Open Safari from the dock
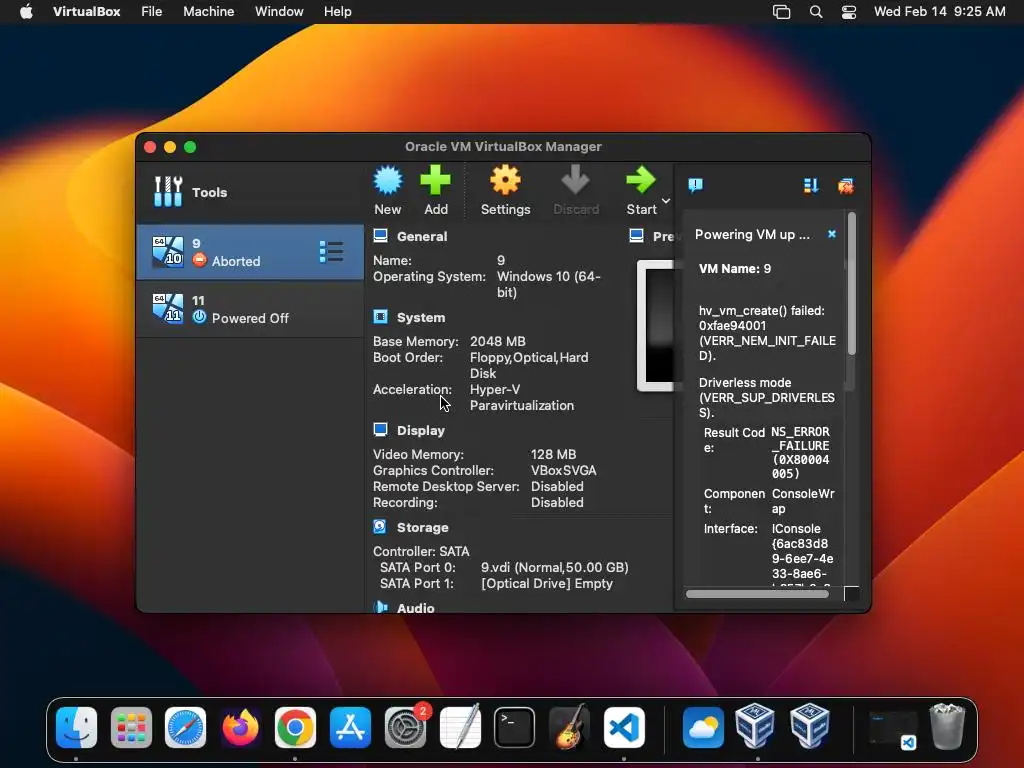The width and height of the screenshot is (1024, 768). point(185,728)
